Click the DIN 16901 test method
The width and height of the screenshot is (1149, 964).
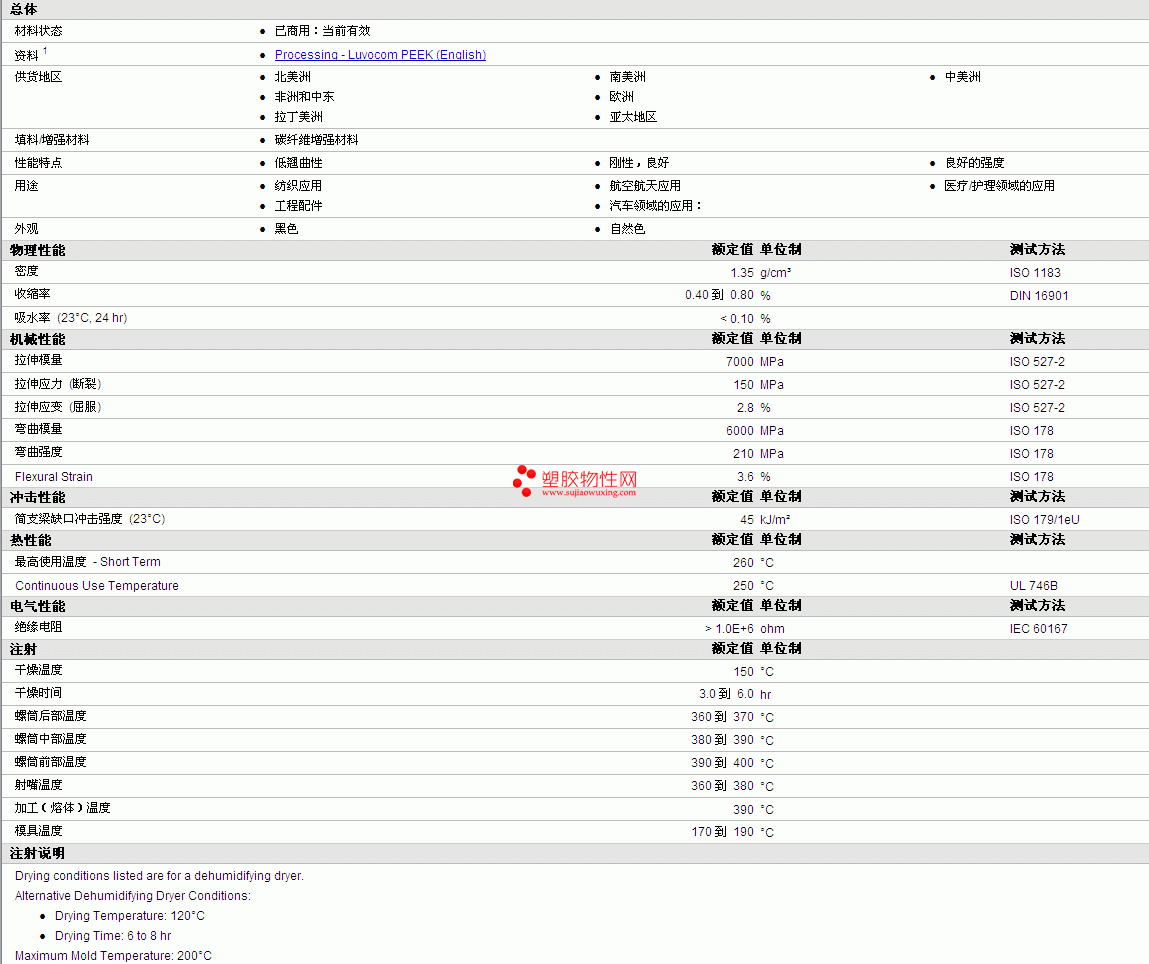(1038, 296)
